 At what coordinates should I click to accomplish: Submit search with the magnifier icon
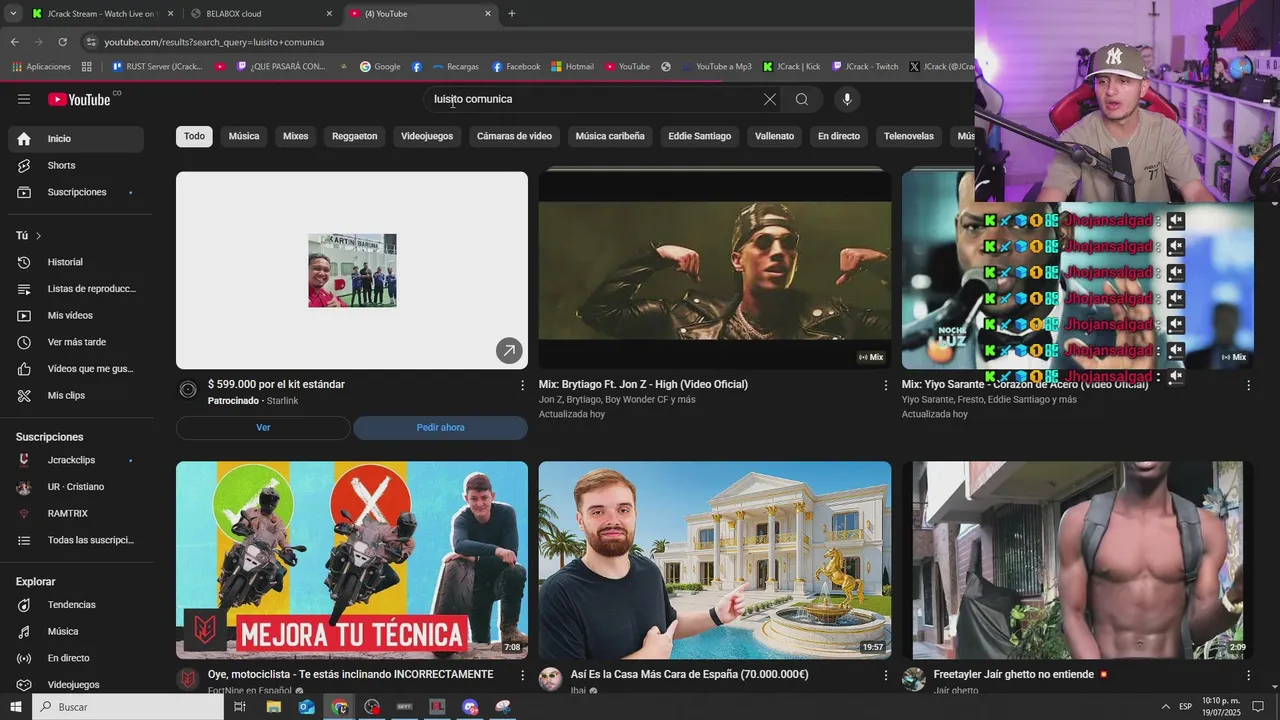point(802,99)
